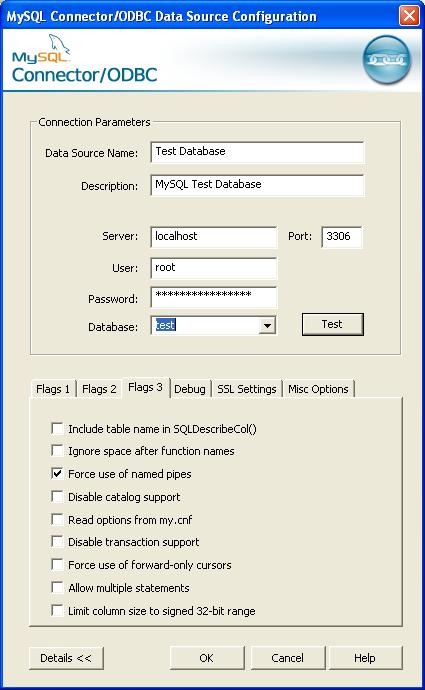
Task: Confirm with the OK button
Action: tap(206, 658)
